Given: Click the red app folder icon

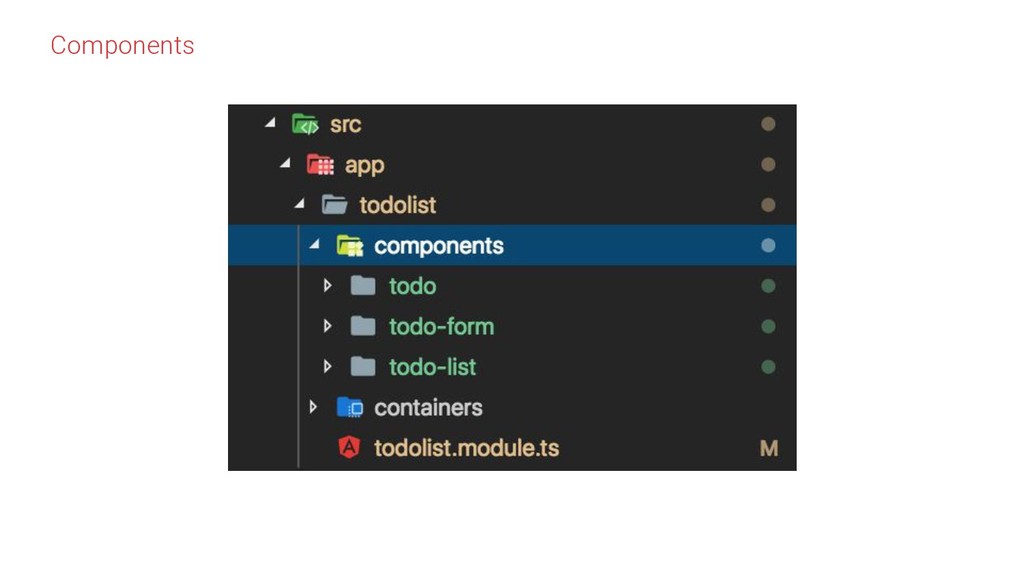Looking at the screenshot, I should [x=319, y=165].
